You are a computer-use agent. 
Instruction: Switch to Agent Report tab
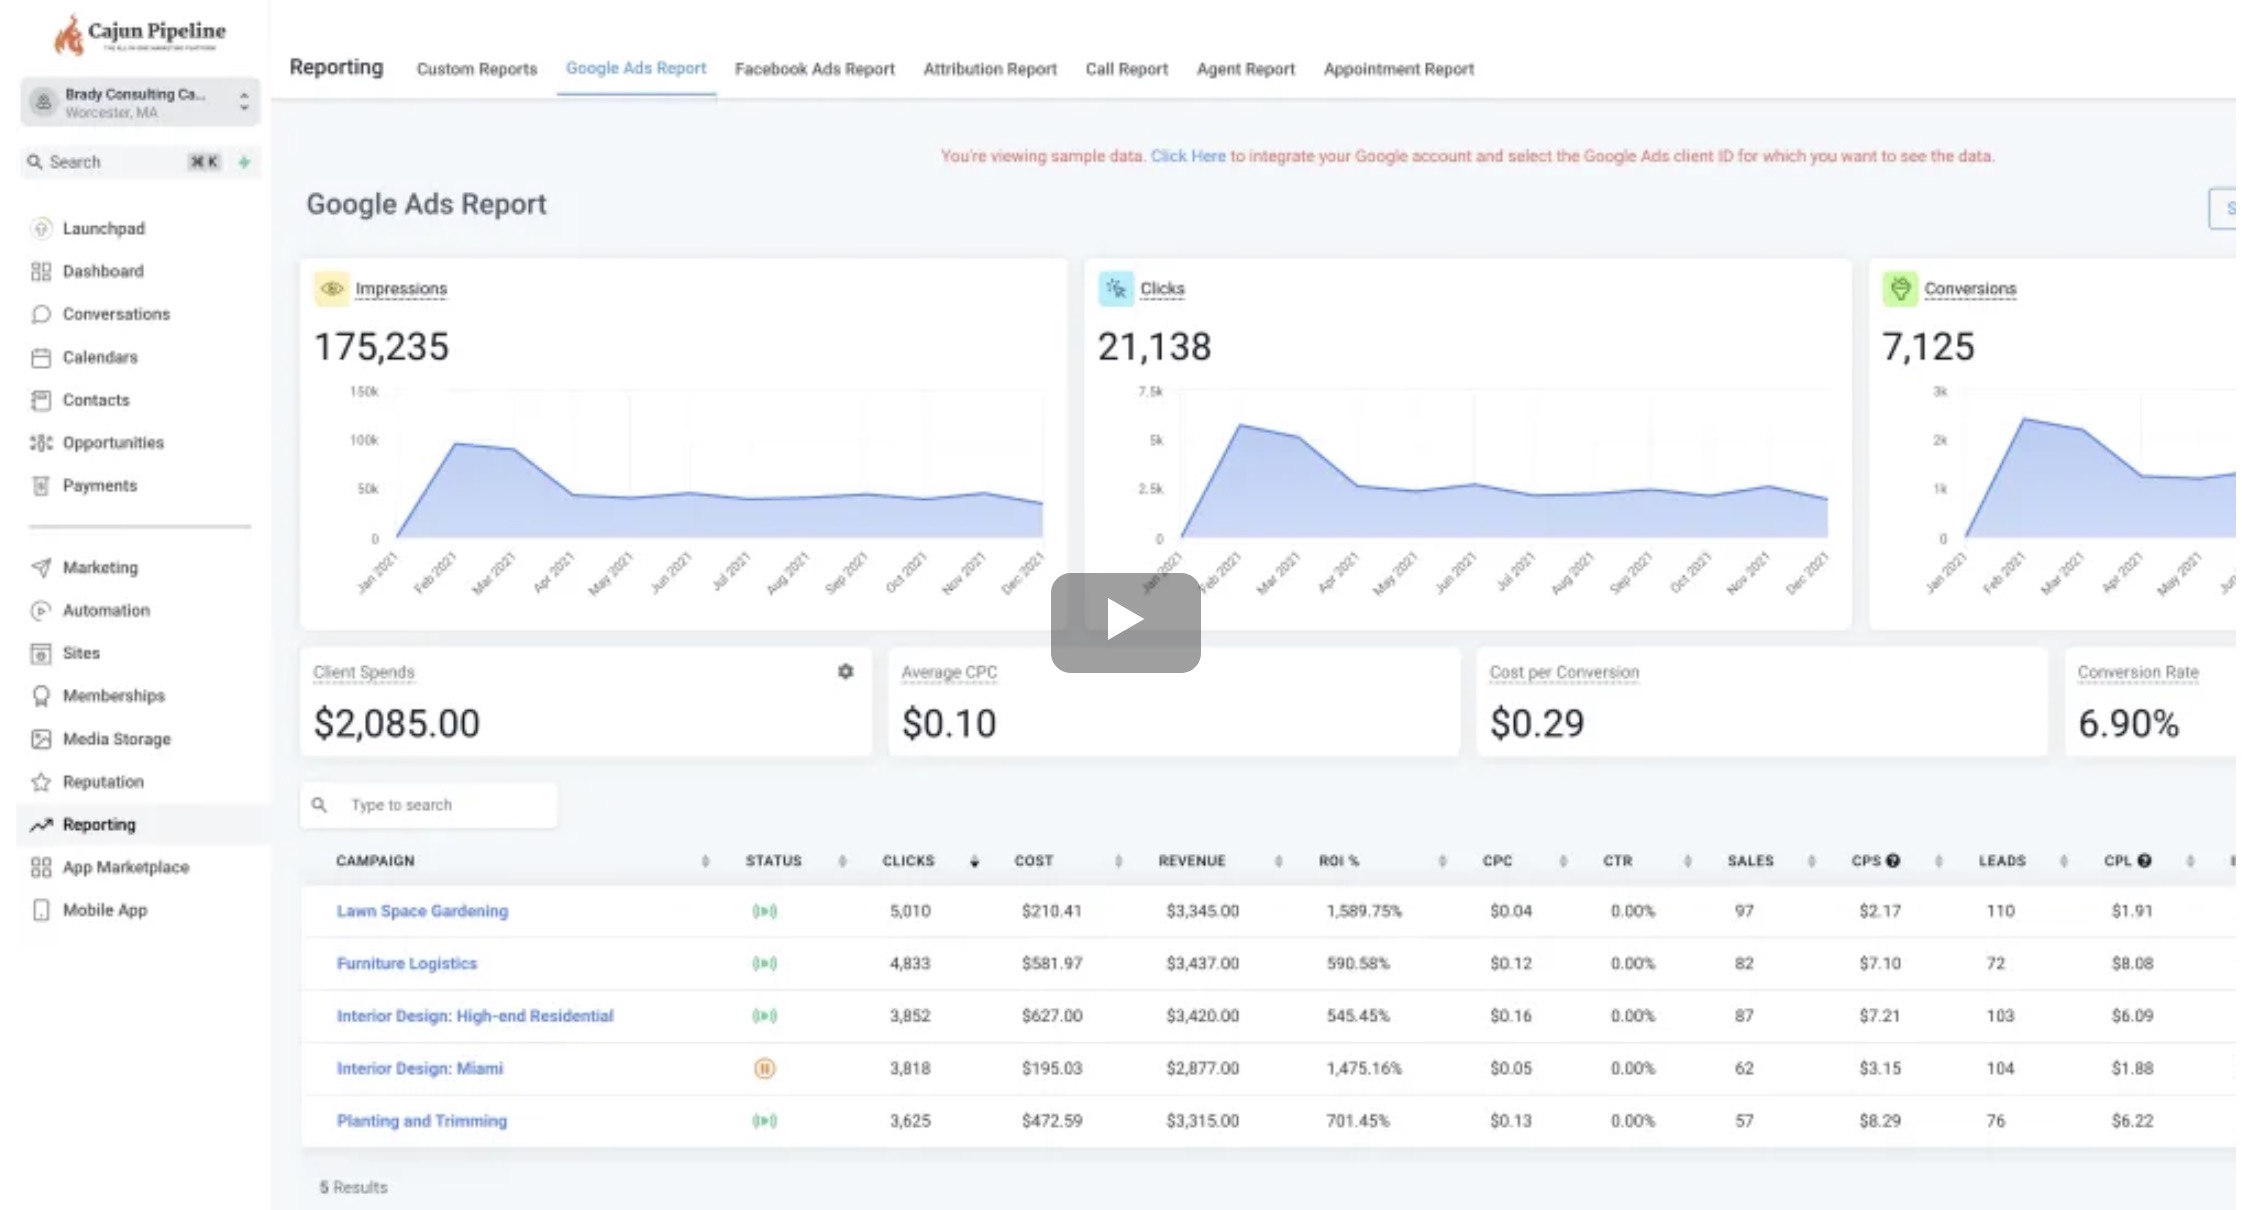(1246, 69)
